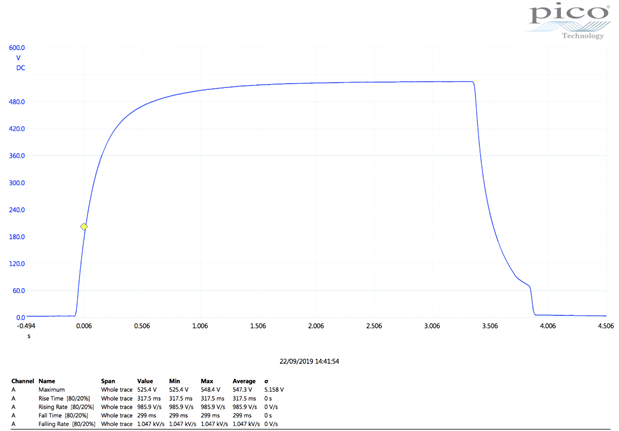The height and width of the screenshot is (431, 619).
Task: Select the 180.0 voltage axis label
Action: point(17,237)
